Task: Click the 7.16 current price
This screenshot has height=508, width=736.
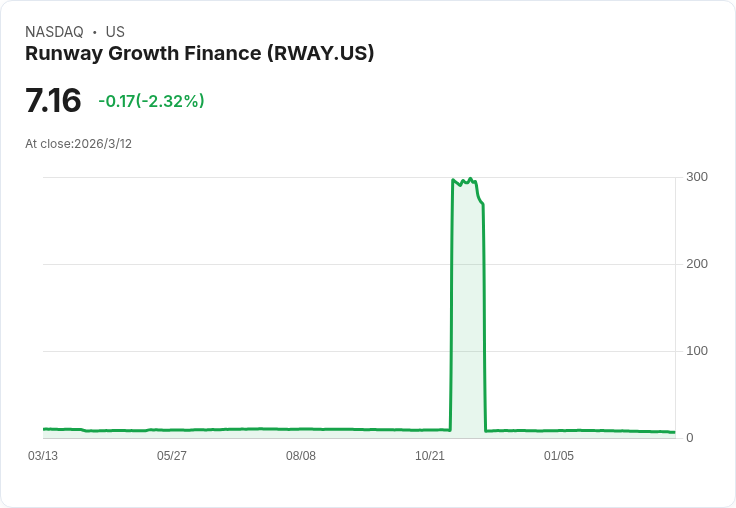Action: [x=53, y=100]
